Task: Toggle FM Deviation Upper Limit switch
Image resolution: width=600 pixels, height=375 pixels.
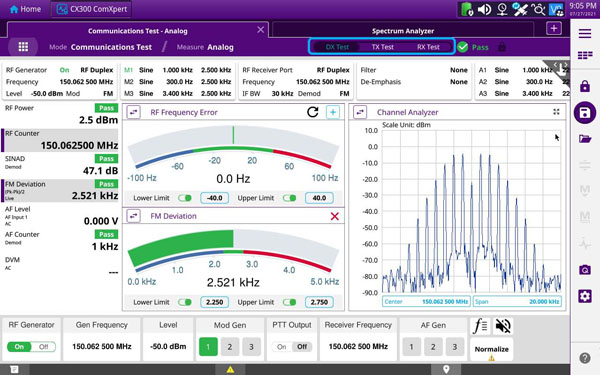Action: [x=289, y=302]
